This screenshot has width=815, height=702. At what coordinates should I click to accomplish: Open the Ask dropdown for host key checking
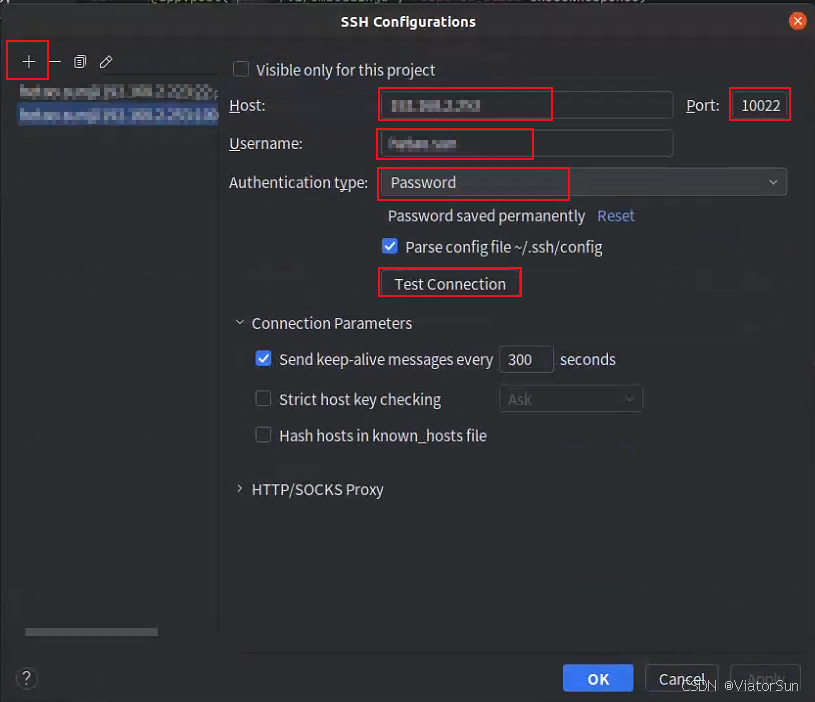click(x=571, y=399)
